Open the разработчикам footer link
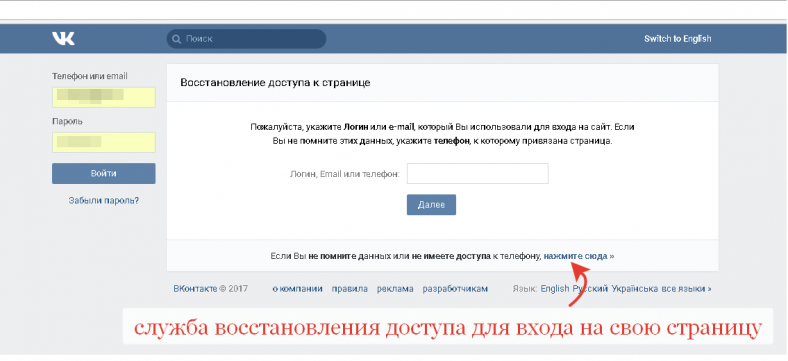Screen dimensions: 788x361 click(x=455, y=289)
